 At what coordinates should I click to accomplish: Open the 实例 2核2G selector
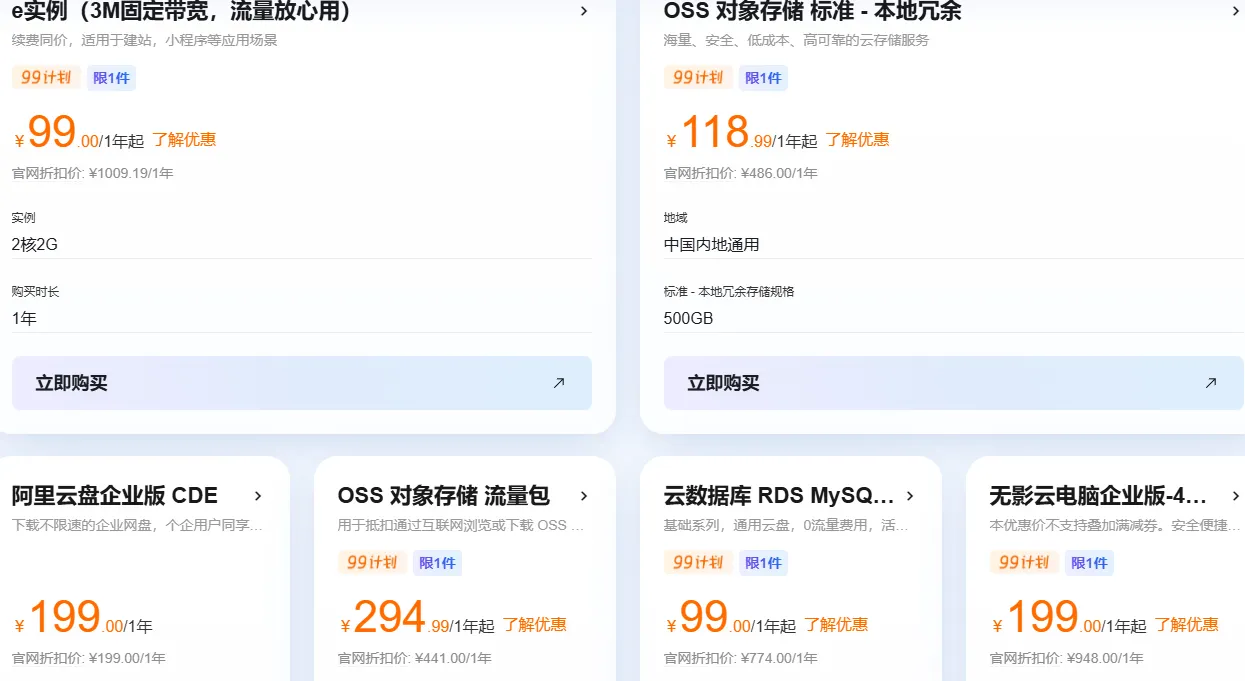(302, 244)
